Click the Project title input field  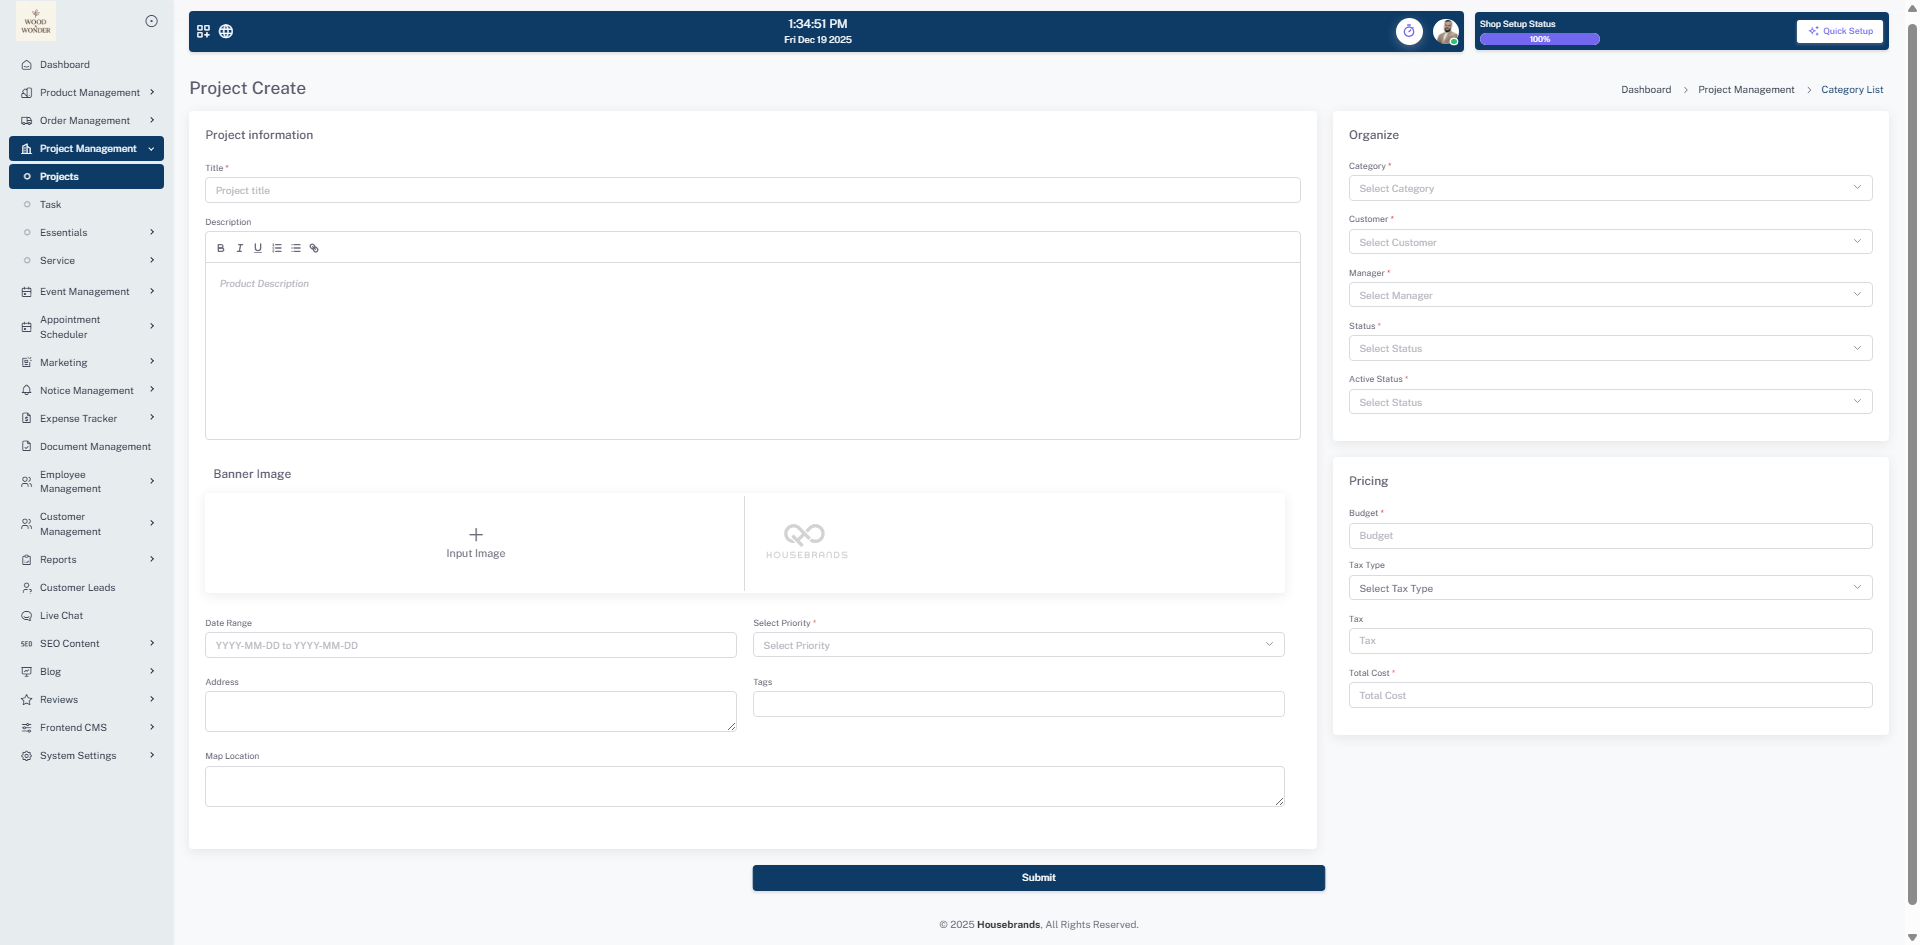pyautogui.click(x=752, y=190)
